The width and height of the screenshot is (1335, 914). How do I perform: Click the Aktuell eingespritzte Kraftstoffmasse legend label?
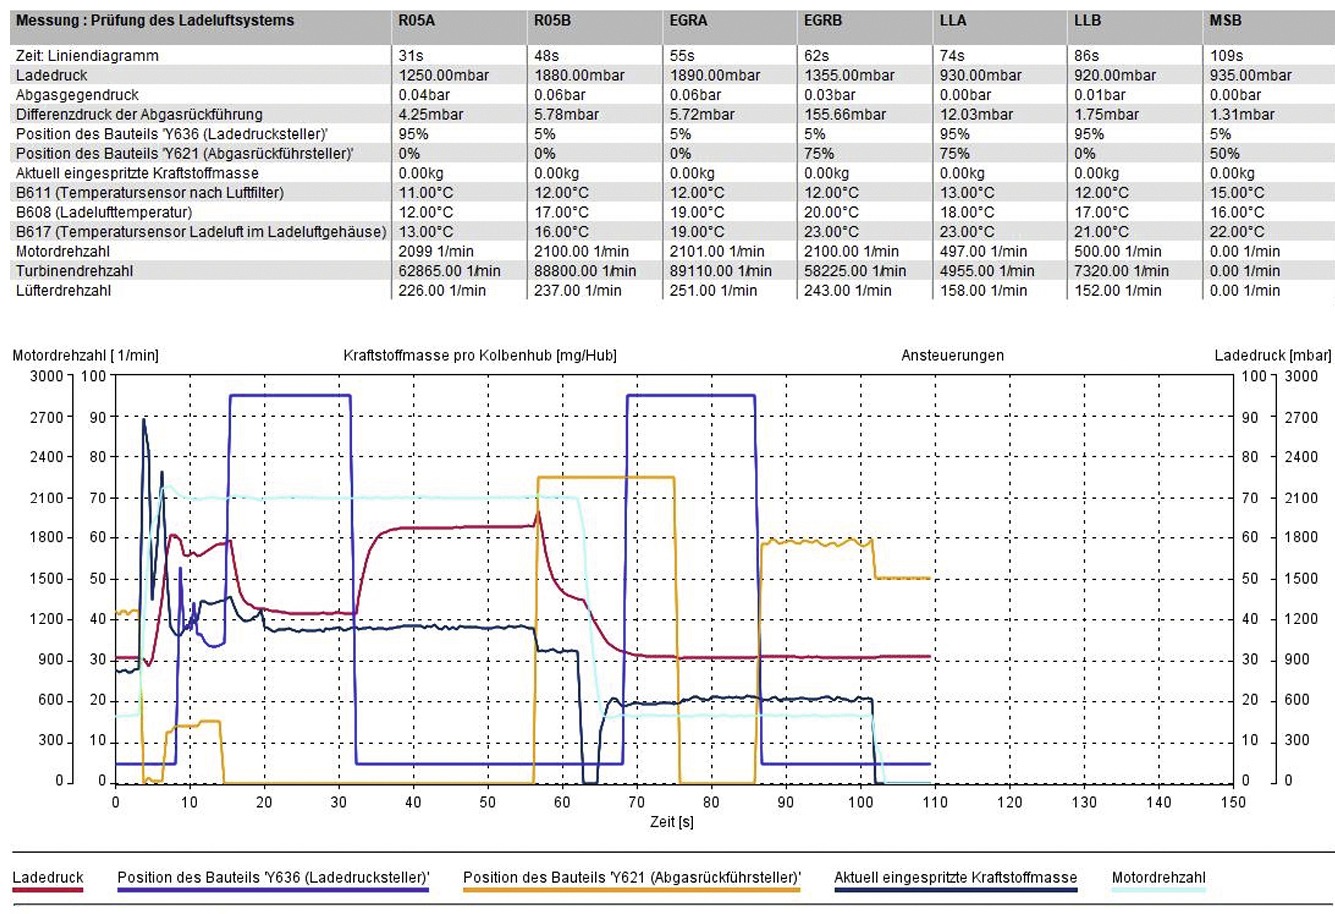(x=955, y=877)
